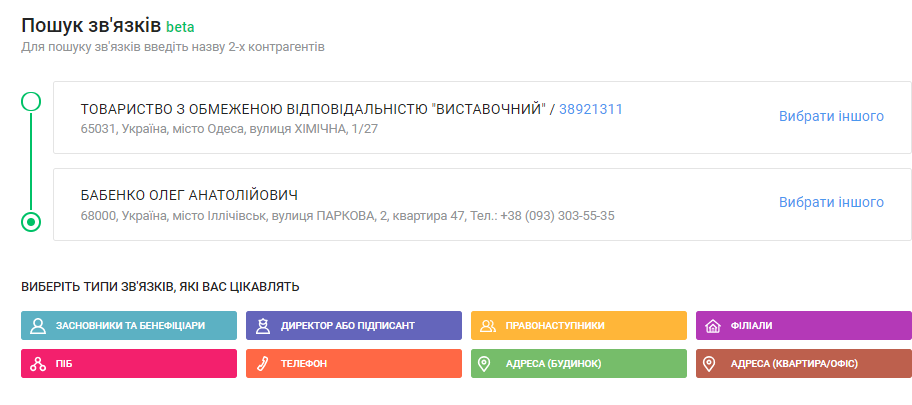Toggle the Засновники та бенефіціари link type
Image resolution: width=912 pixels, height=405 pixels.
tap(130, 326)
